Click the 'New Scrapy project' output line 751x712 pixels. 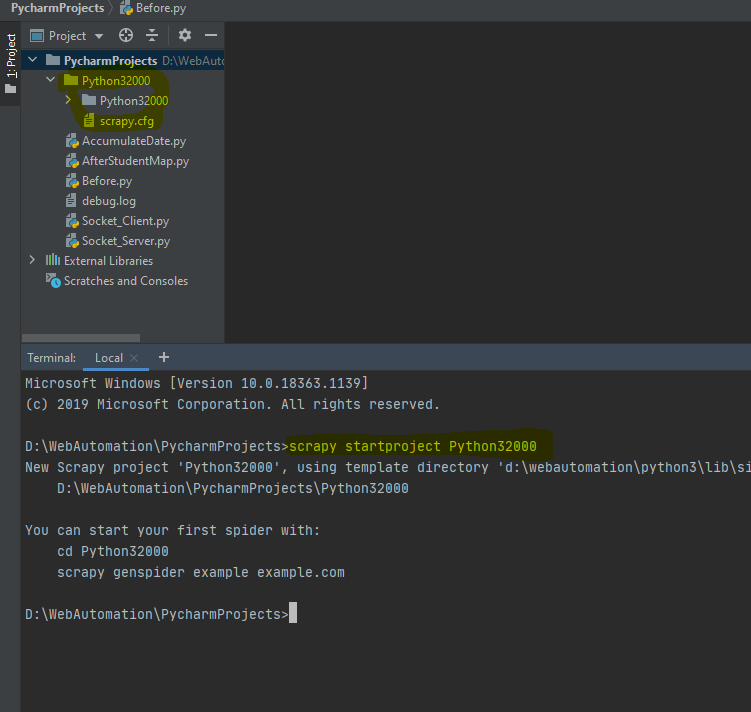tap(388, 467)
